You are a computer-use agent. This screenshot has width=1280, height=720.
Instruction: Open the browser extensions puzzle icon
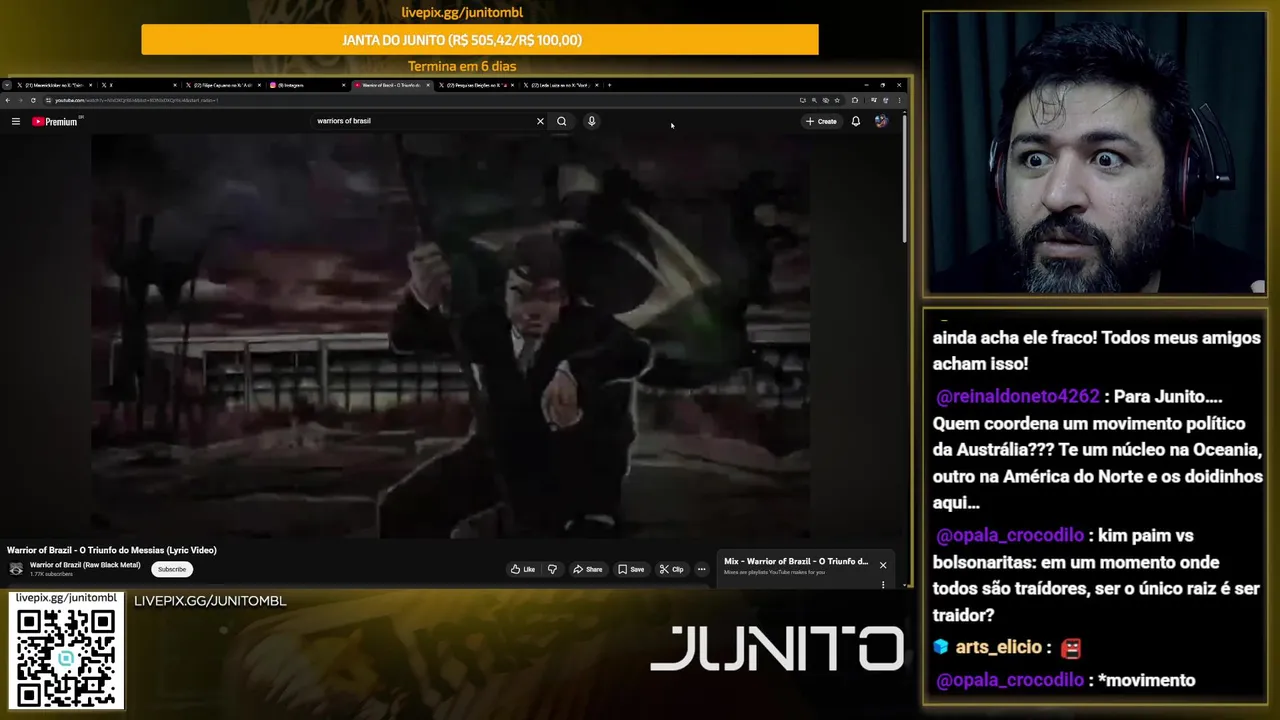855,100
